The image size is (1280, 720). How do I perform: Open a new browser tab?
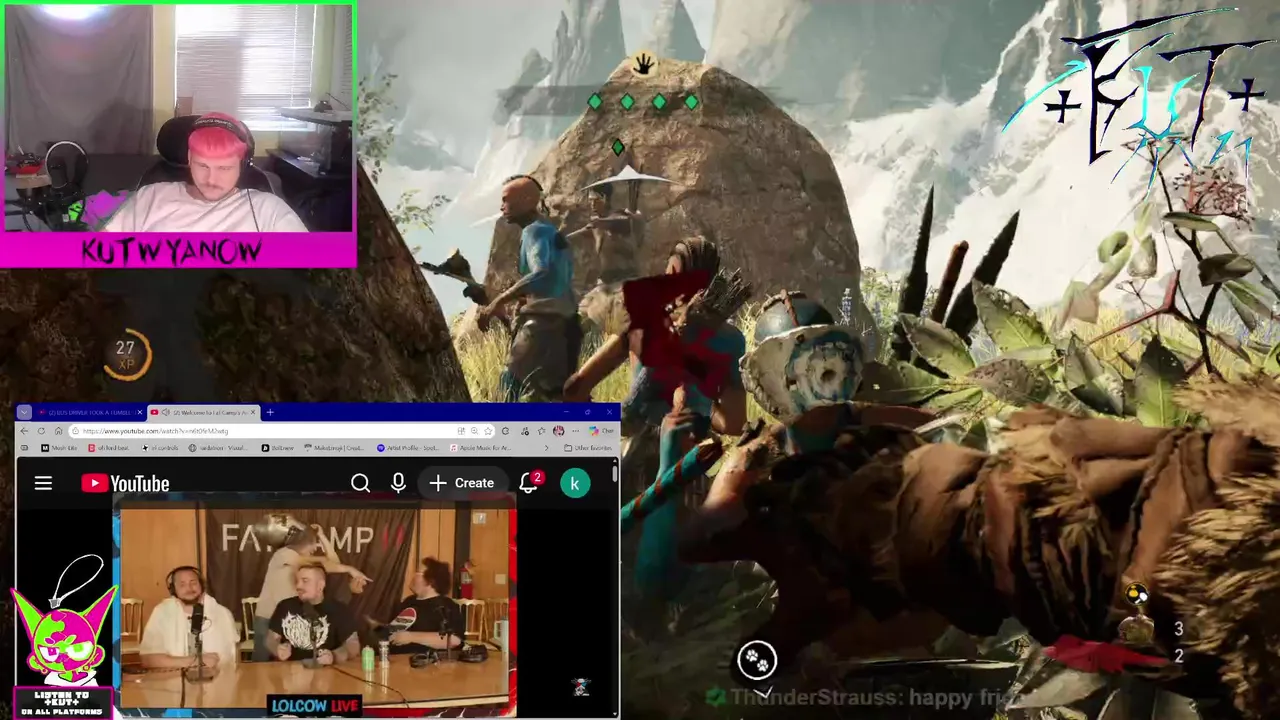point(270,412)
